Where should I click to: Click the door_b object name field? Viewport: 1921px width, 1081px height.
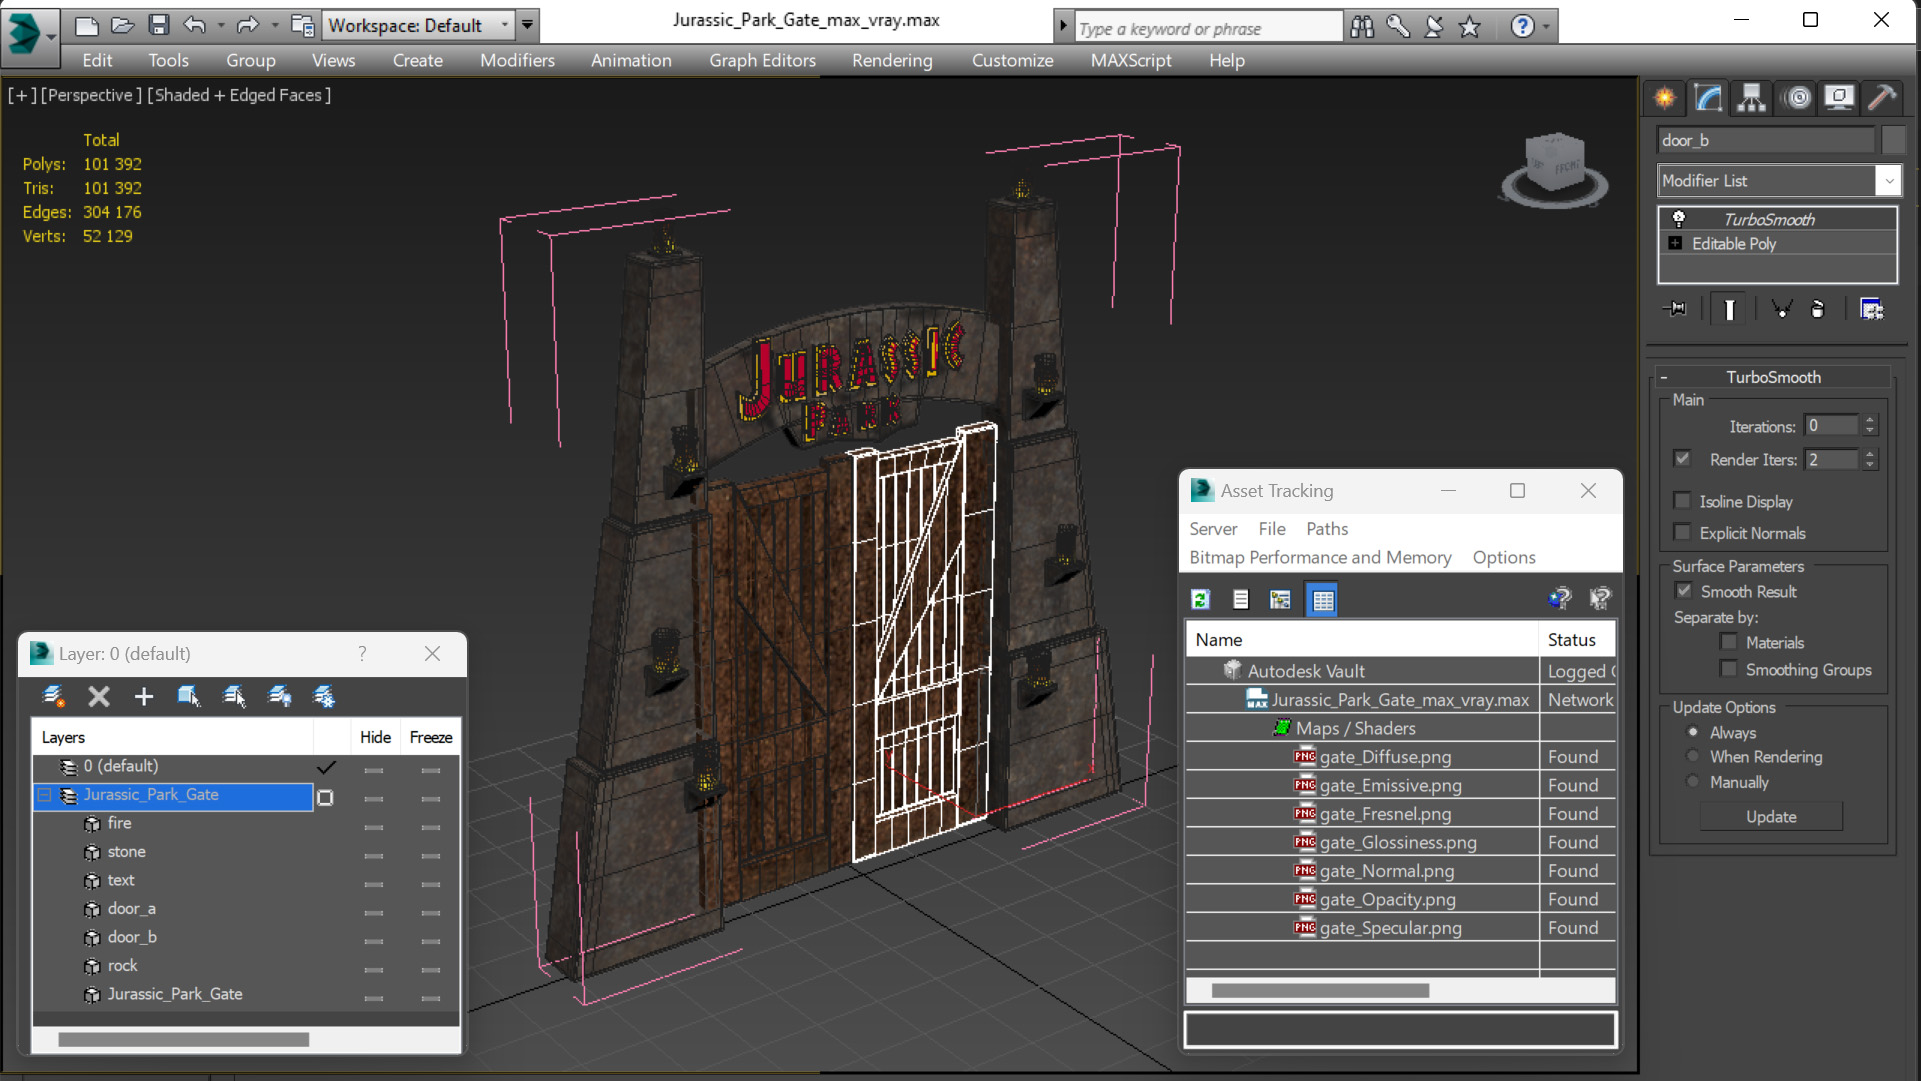(x=1767, y=140)
